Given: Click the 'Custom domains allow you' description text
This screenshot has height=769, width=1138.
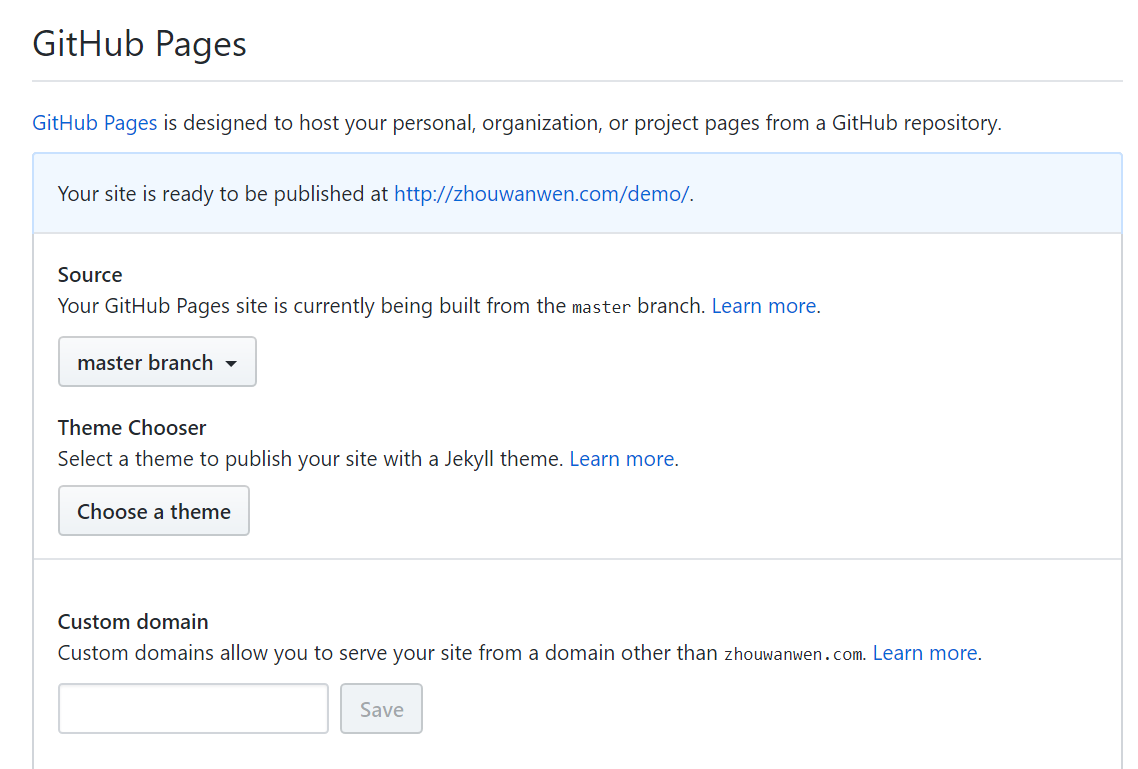Looking at the screenshot, I should (x=388, y=653).
